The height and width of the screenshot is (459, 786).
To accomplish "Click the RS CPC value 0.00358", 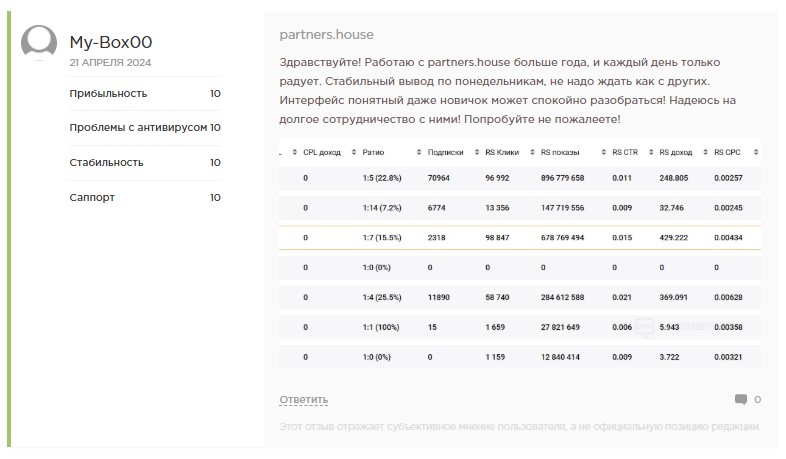I will pos(728,327).
